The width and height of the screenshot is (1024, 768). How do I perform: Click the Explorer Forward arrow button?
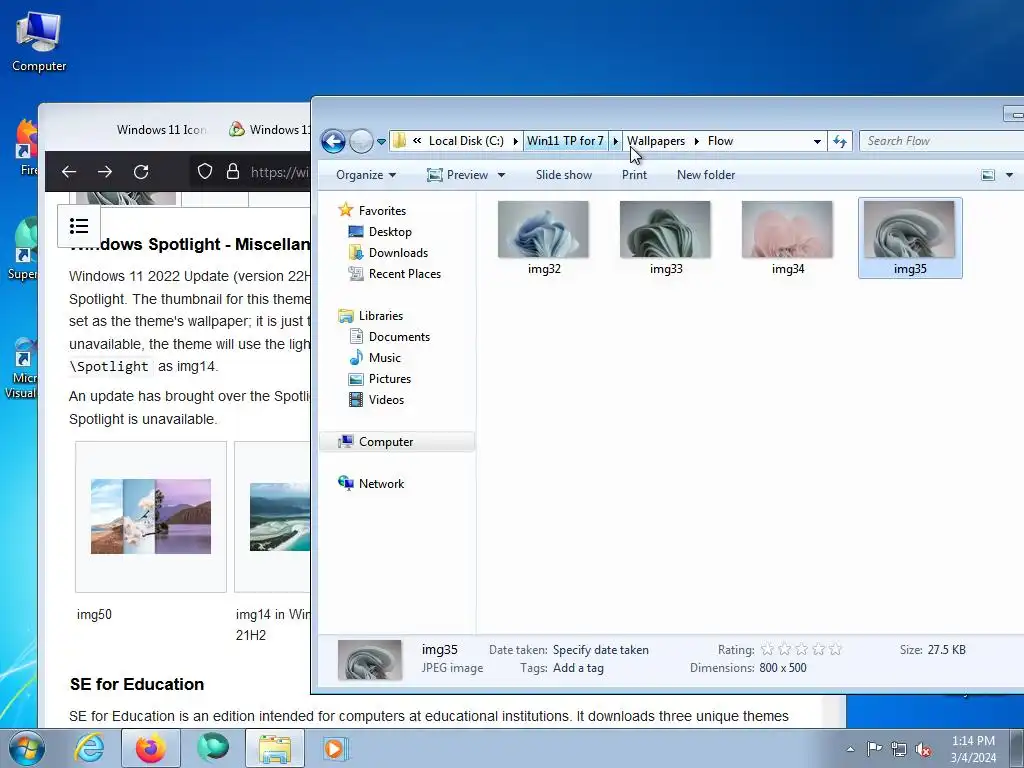pos(361,141)
